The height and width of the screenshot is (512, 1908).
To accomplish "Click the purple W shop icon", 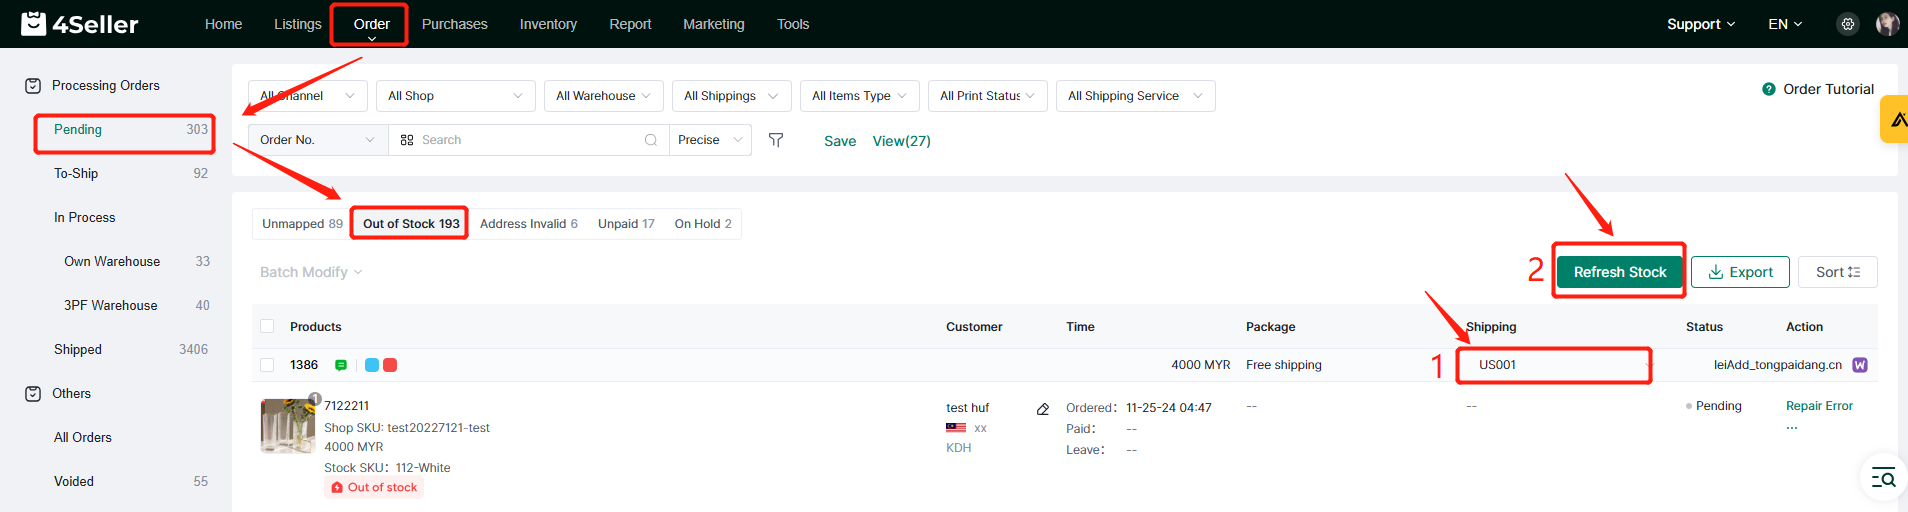I will [x=1860, y=365].
